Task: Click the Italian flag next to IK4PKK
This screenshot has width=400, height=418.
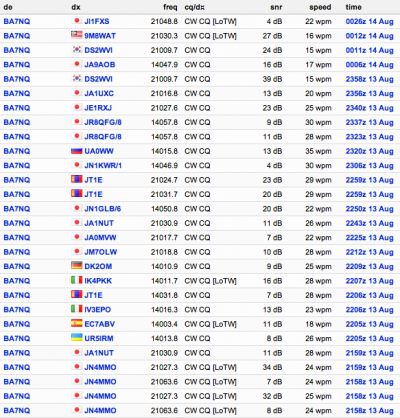Action: pos(77,280)
